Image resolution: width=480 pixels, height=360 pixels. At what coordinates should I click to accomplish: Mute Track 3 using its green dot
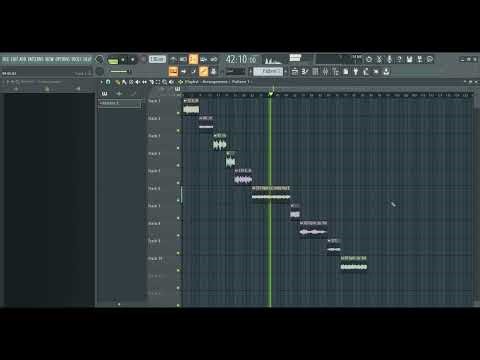tap(178, 148)
